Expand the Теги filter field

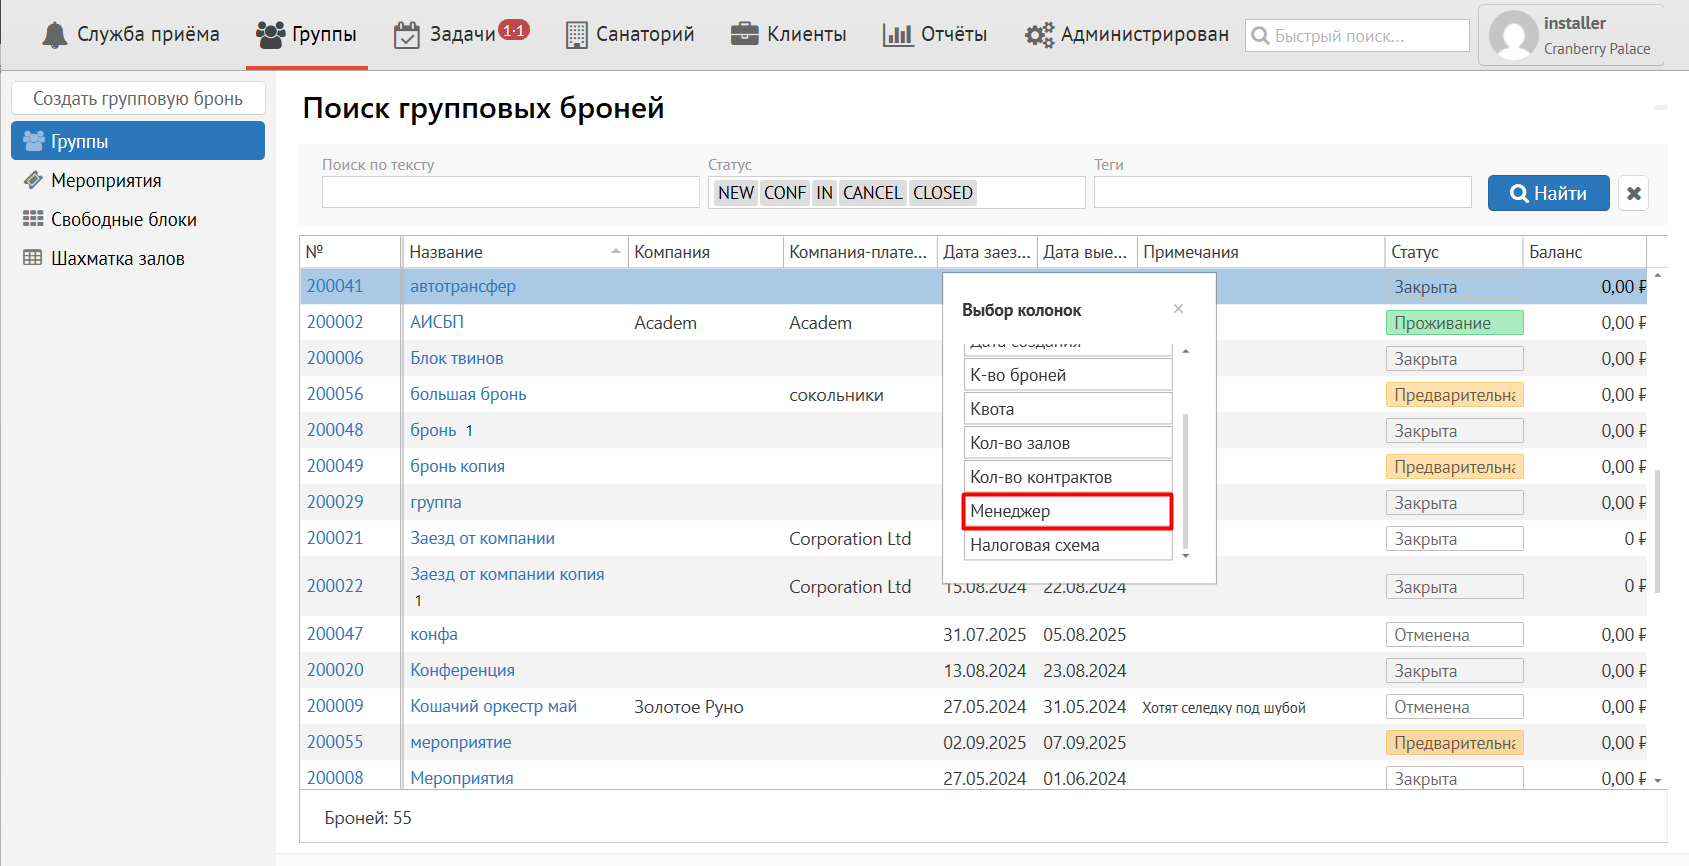coord(1281,193)
